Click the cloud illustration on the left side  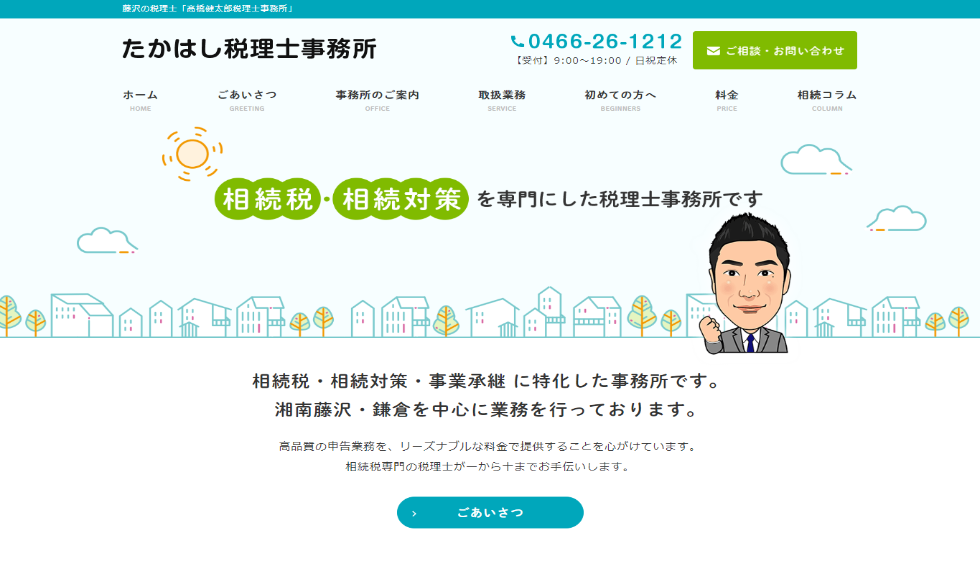[x=106, y=241]
